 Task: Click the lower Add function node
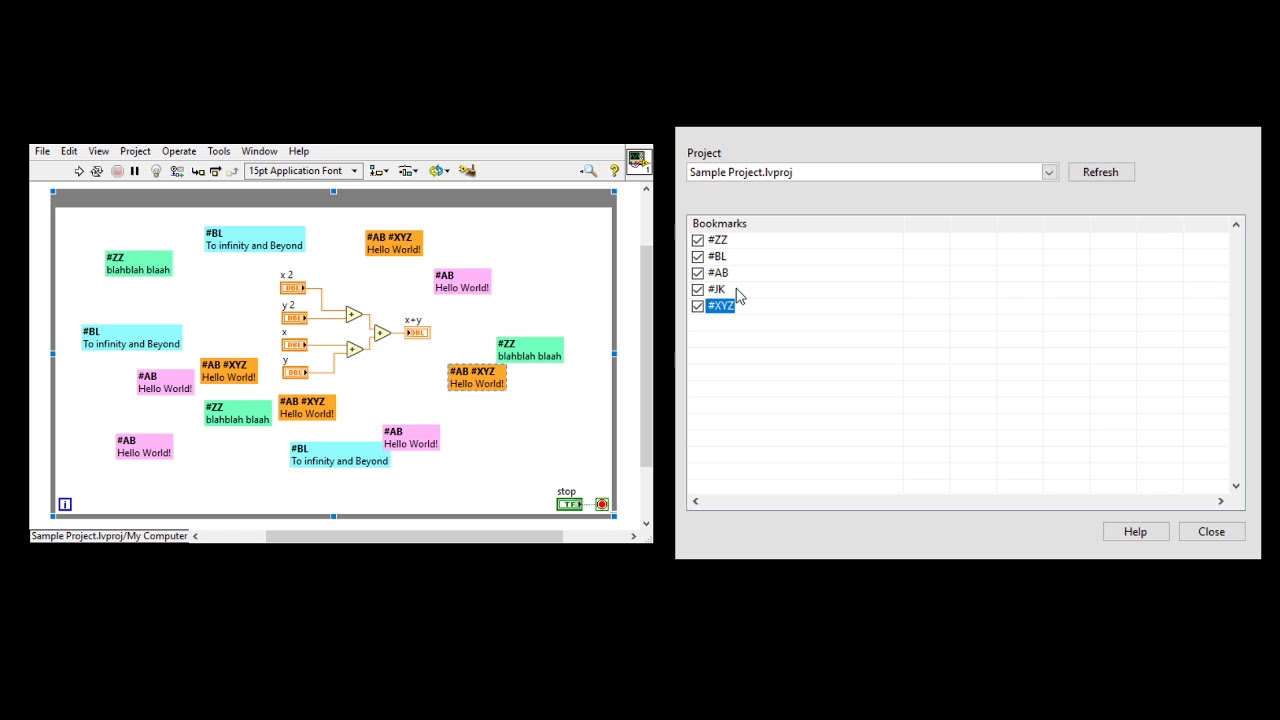pos(354,349)
